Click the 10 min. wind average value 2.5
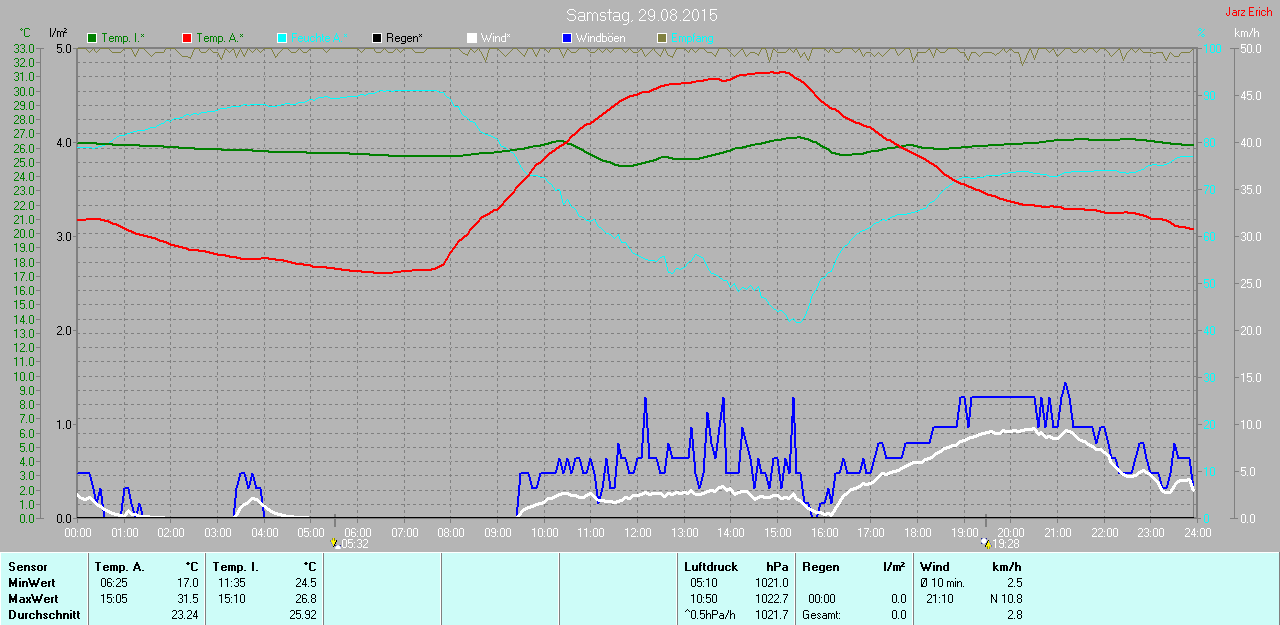 coord(1014,583)
